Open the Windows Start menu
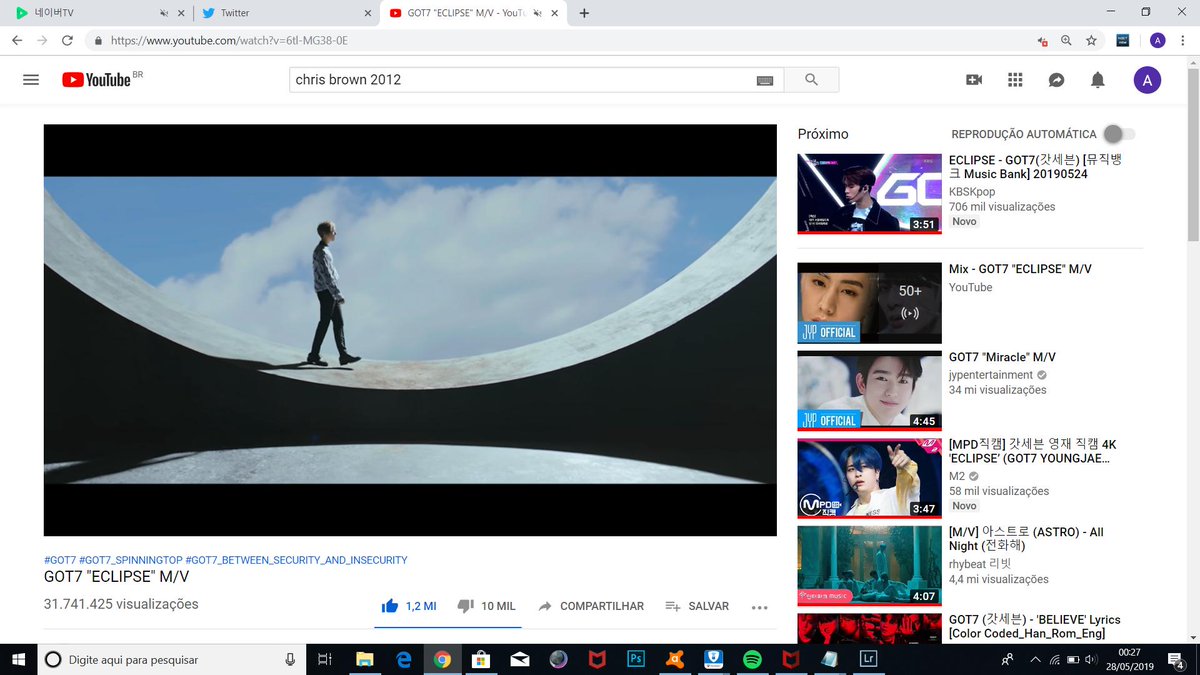The width and height of the screenshot is (1200, 675). pyautogui.click(x=19, y=660)
